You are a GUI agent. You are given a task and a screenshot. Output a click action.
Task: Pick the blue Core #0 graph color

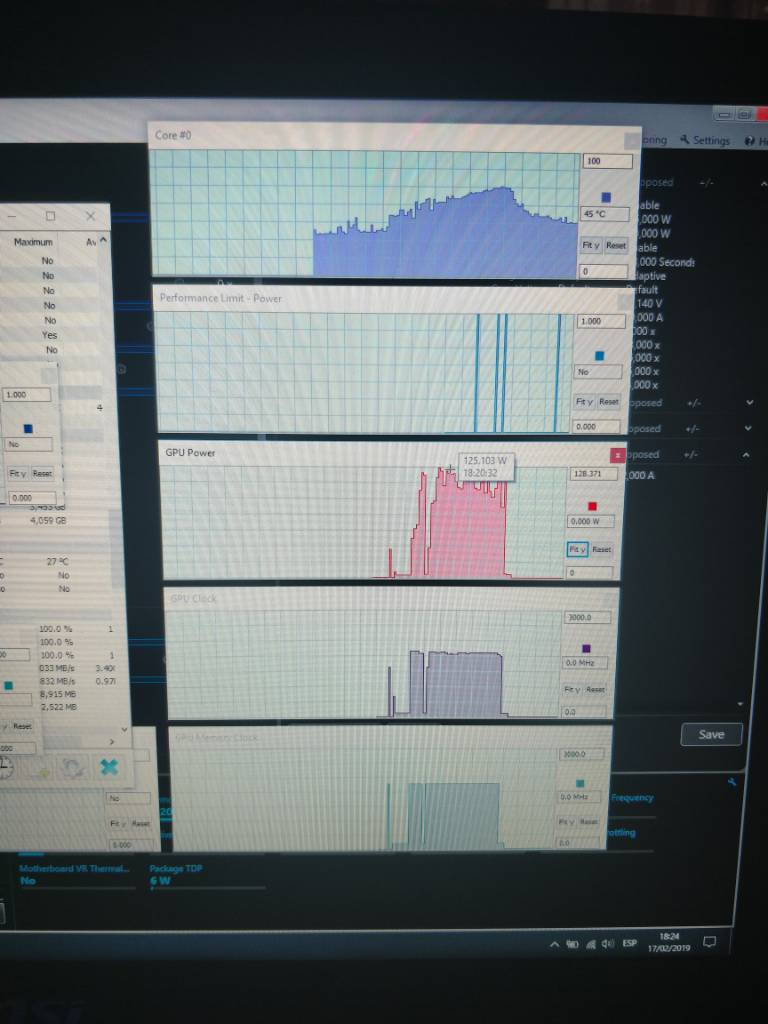click(606, 197)
